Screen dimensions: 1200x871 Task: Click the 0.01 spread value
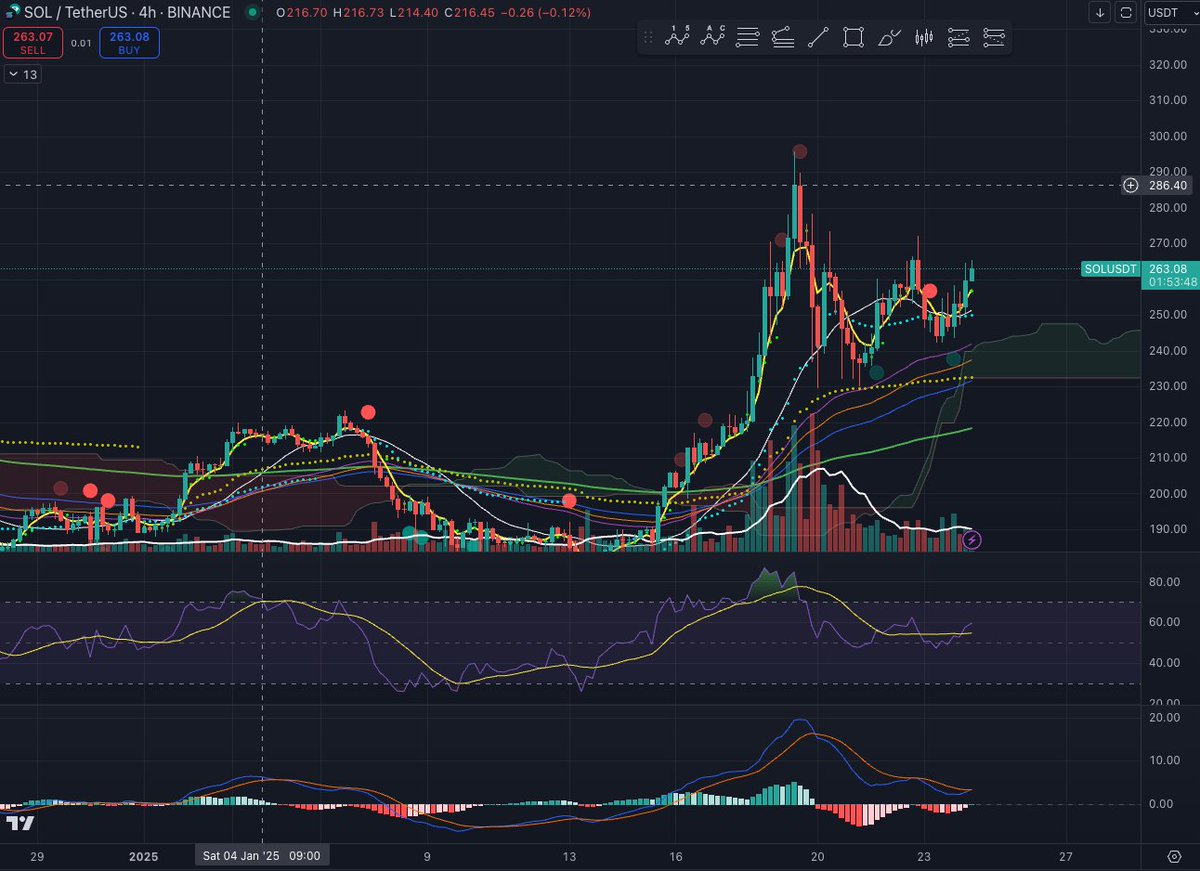tap(81, 43)
